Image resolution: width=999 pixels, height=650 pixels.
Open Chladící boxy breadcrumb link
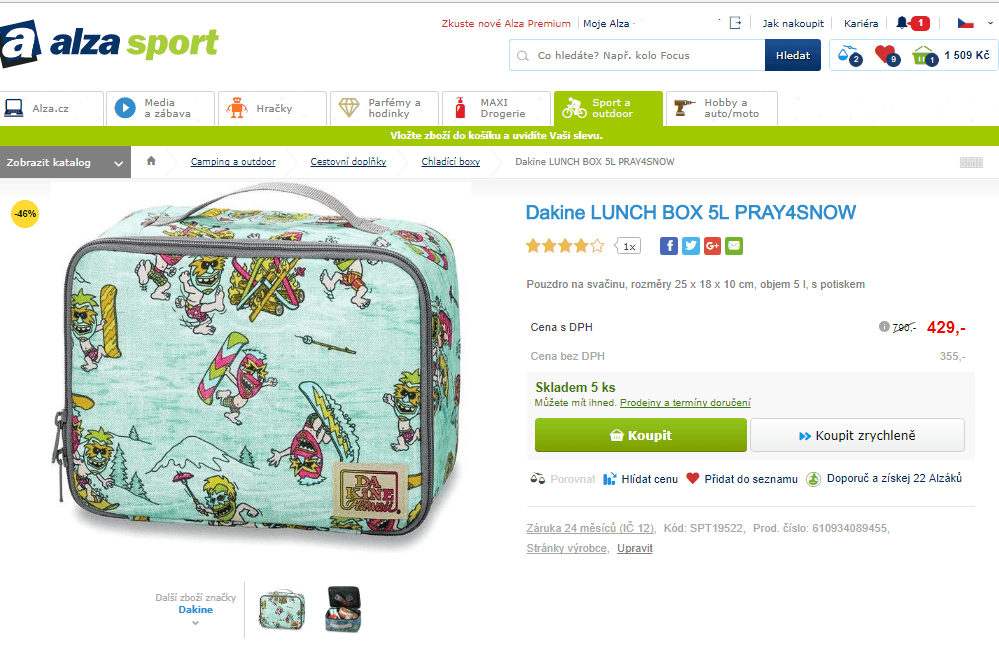click(450, 162)
